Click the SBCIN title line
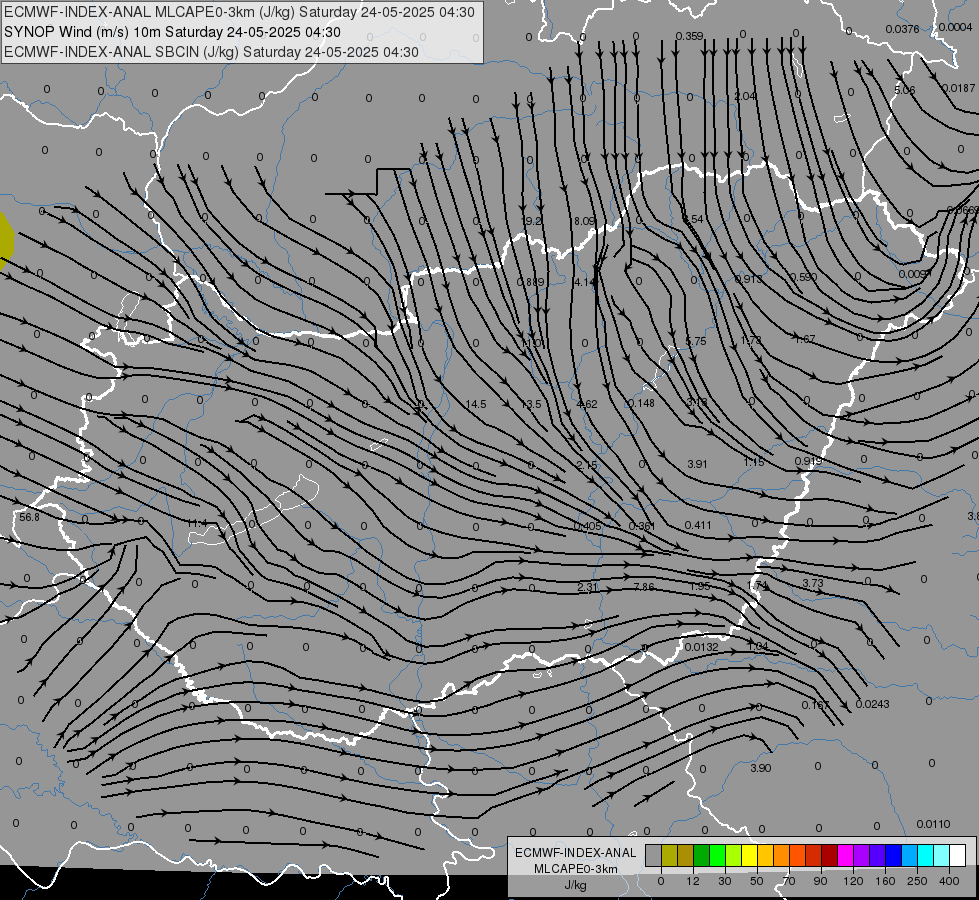Viewport: 979px width, 900px height. coord(211,52)
